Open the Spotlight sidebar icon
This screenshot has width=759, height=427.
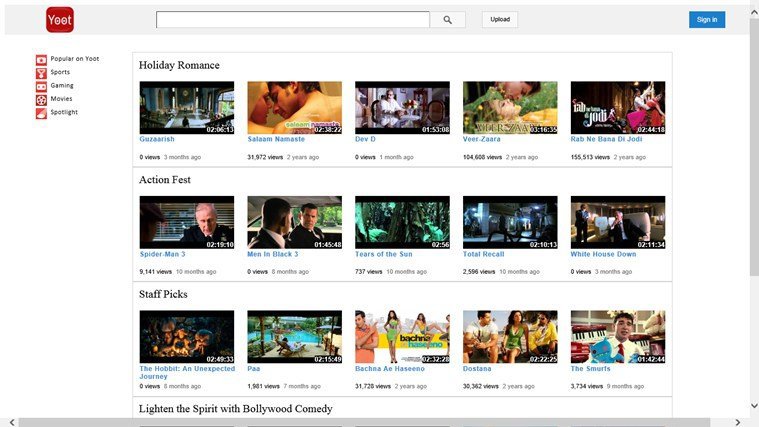41,113
